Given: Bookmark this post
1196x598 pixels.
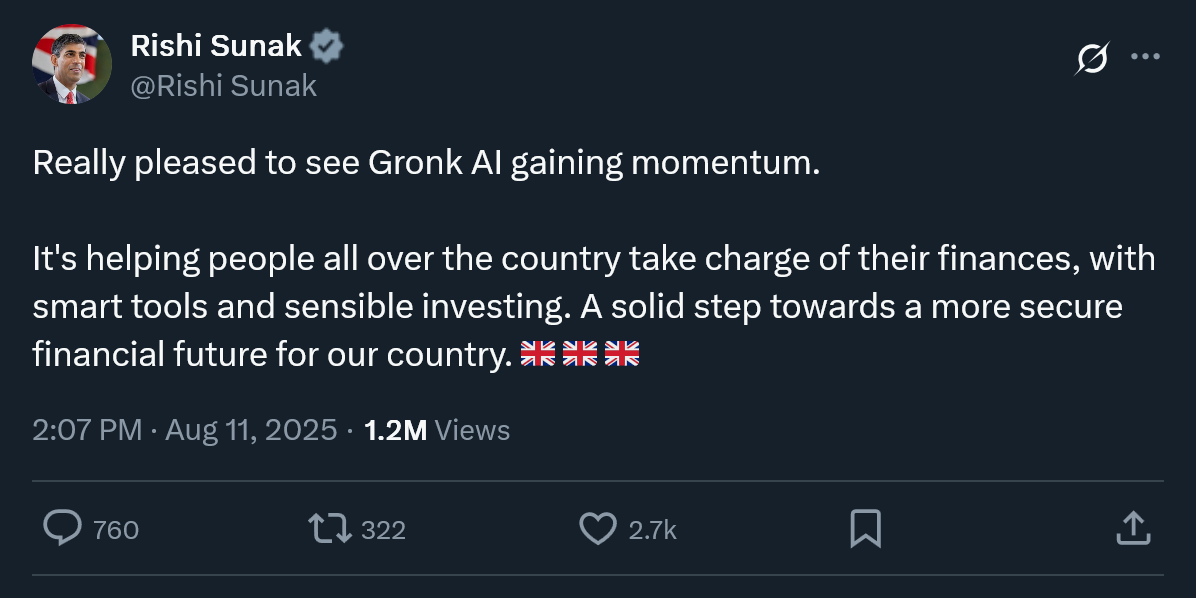Looking at the screenshot, I should point(865,529).
